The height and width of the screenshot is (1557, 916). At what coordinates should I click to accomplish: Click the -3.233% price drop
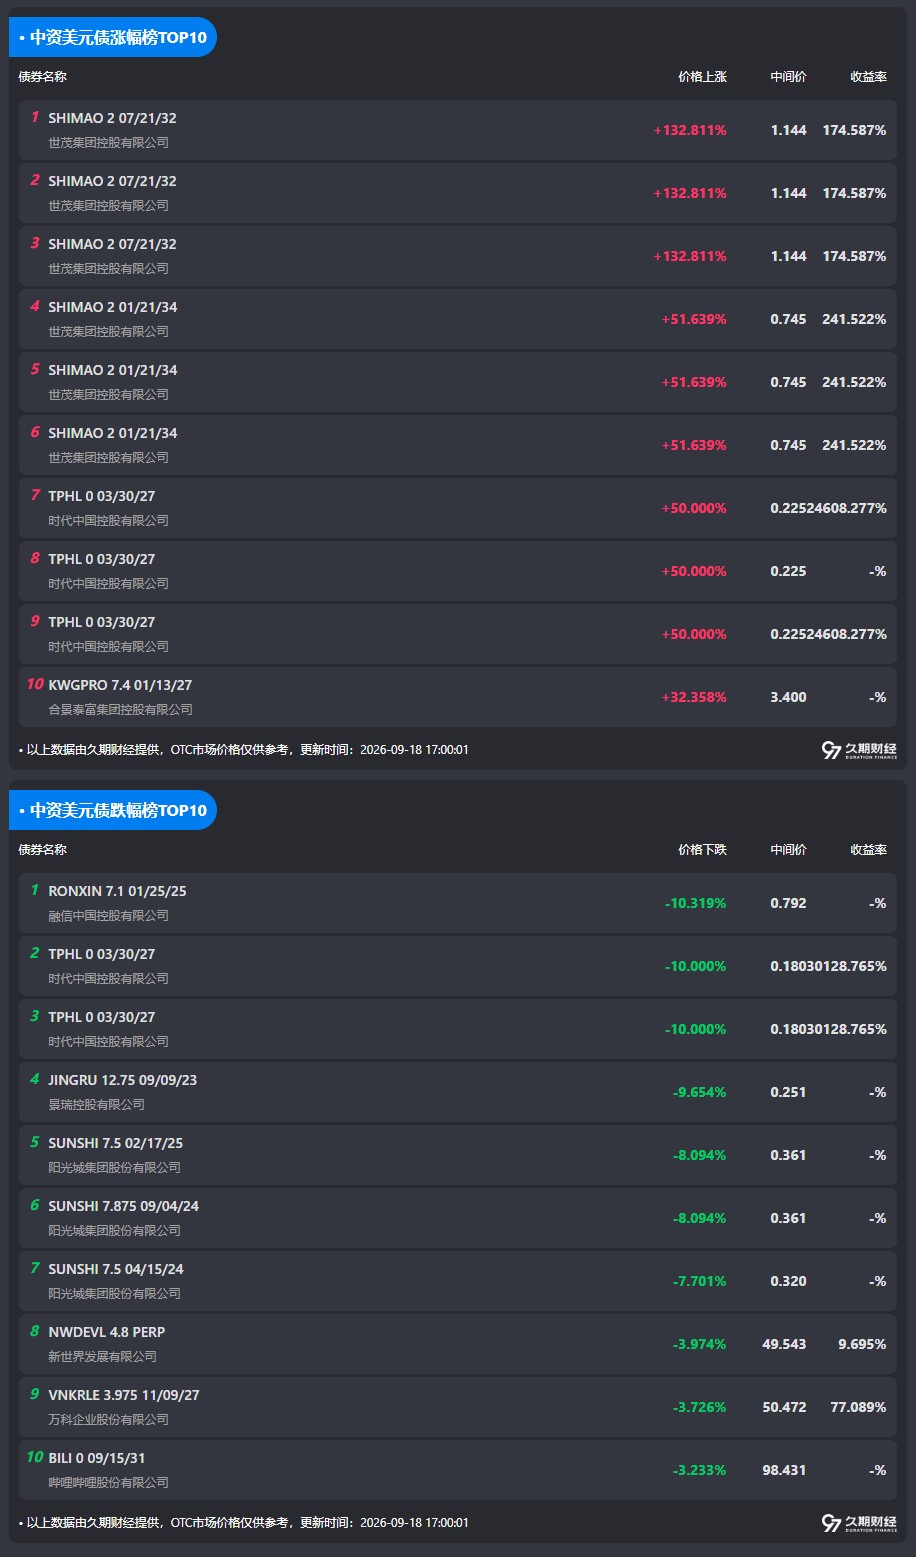click(700, 1470)
